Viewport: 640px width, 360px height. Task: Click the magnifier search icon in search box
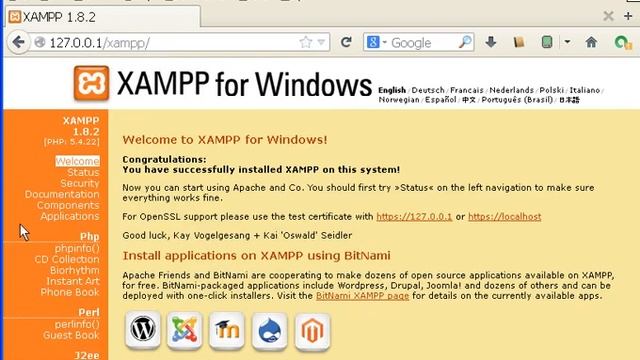[465, 42]
